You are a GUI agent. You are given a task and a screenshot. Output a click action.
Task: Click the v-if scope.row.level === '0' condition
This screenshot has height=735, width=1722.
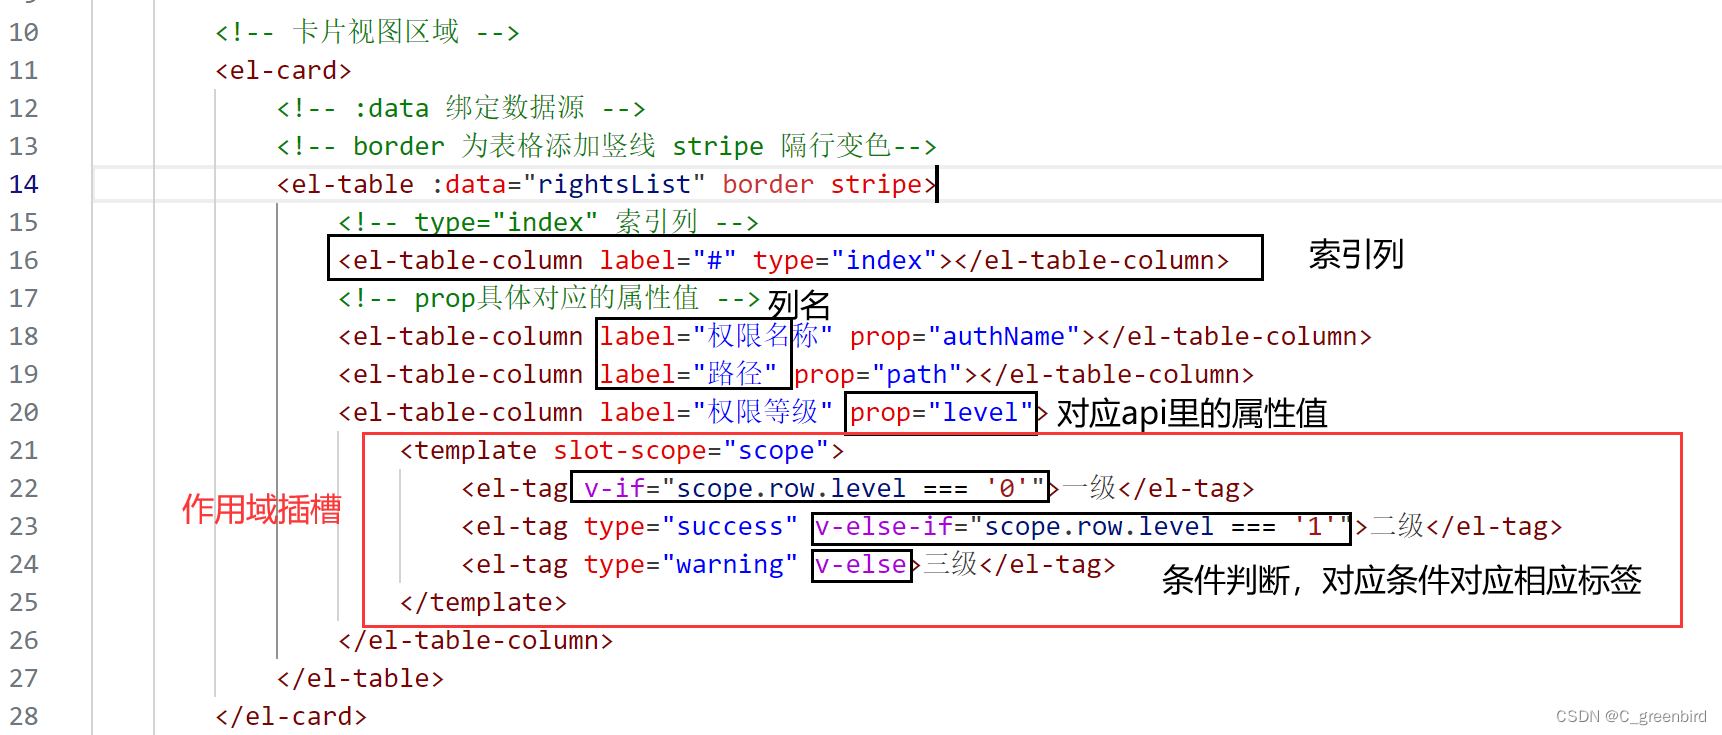[814, 489]
